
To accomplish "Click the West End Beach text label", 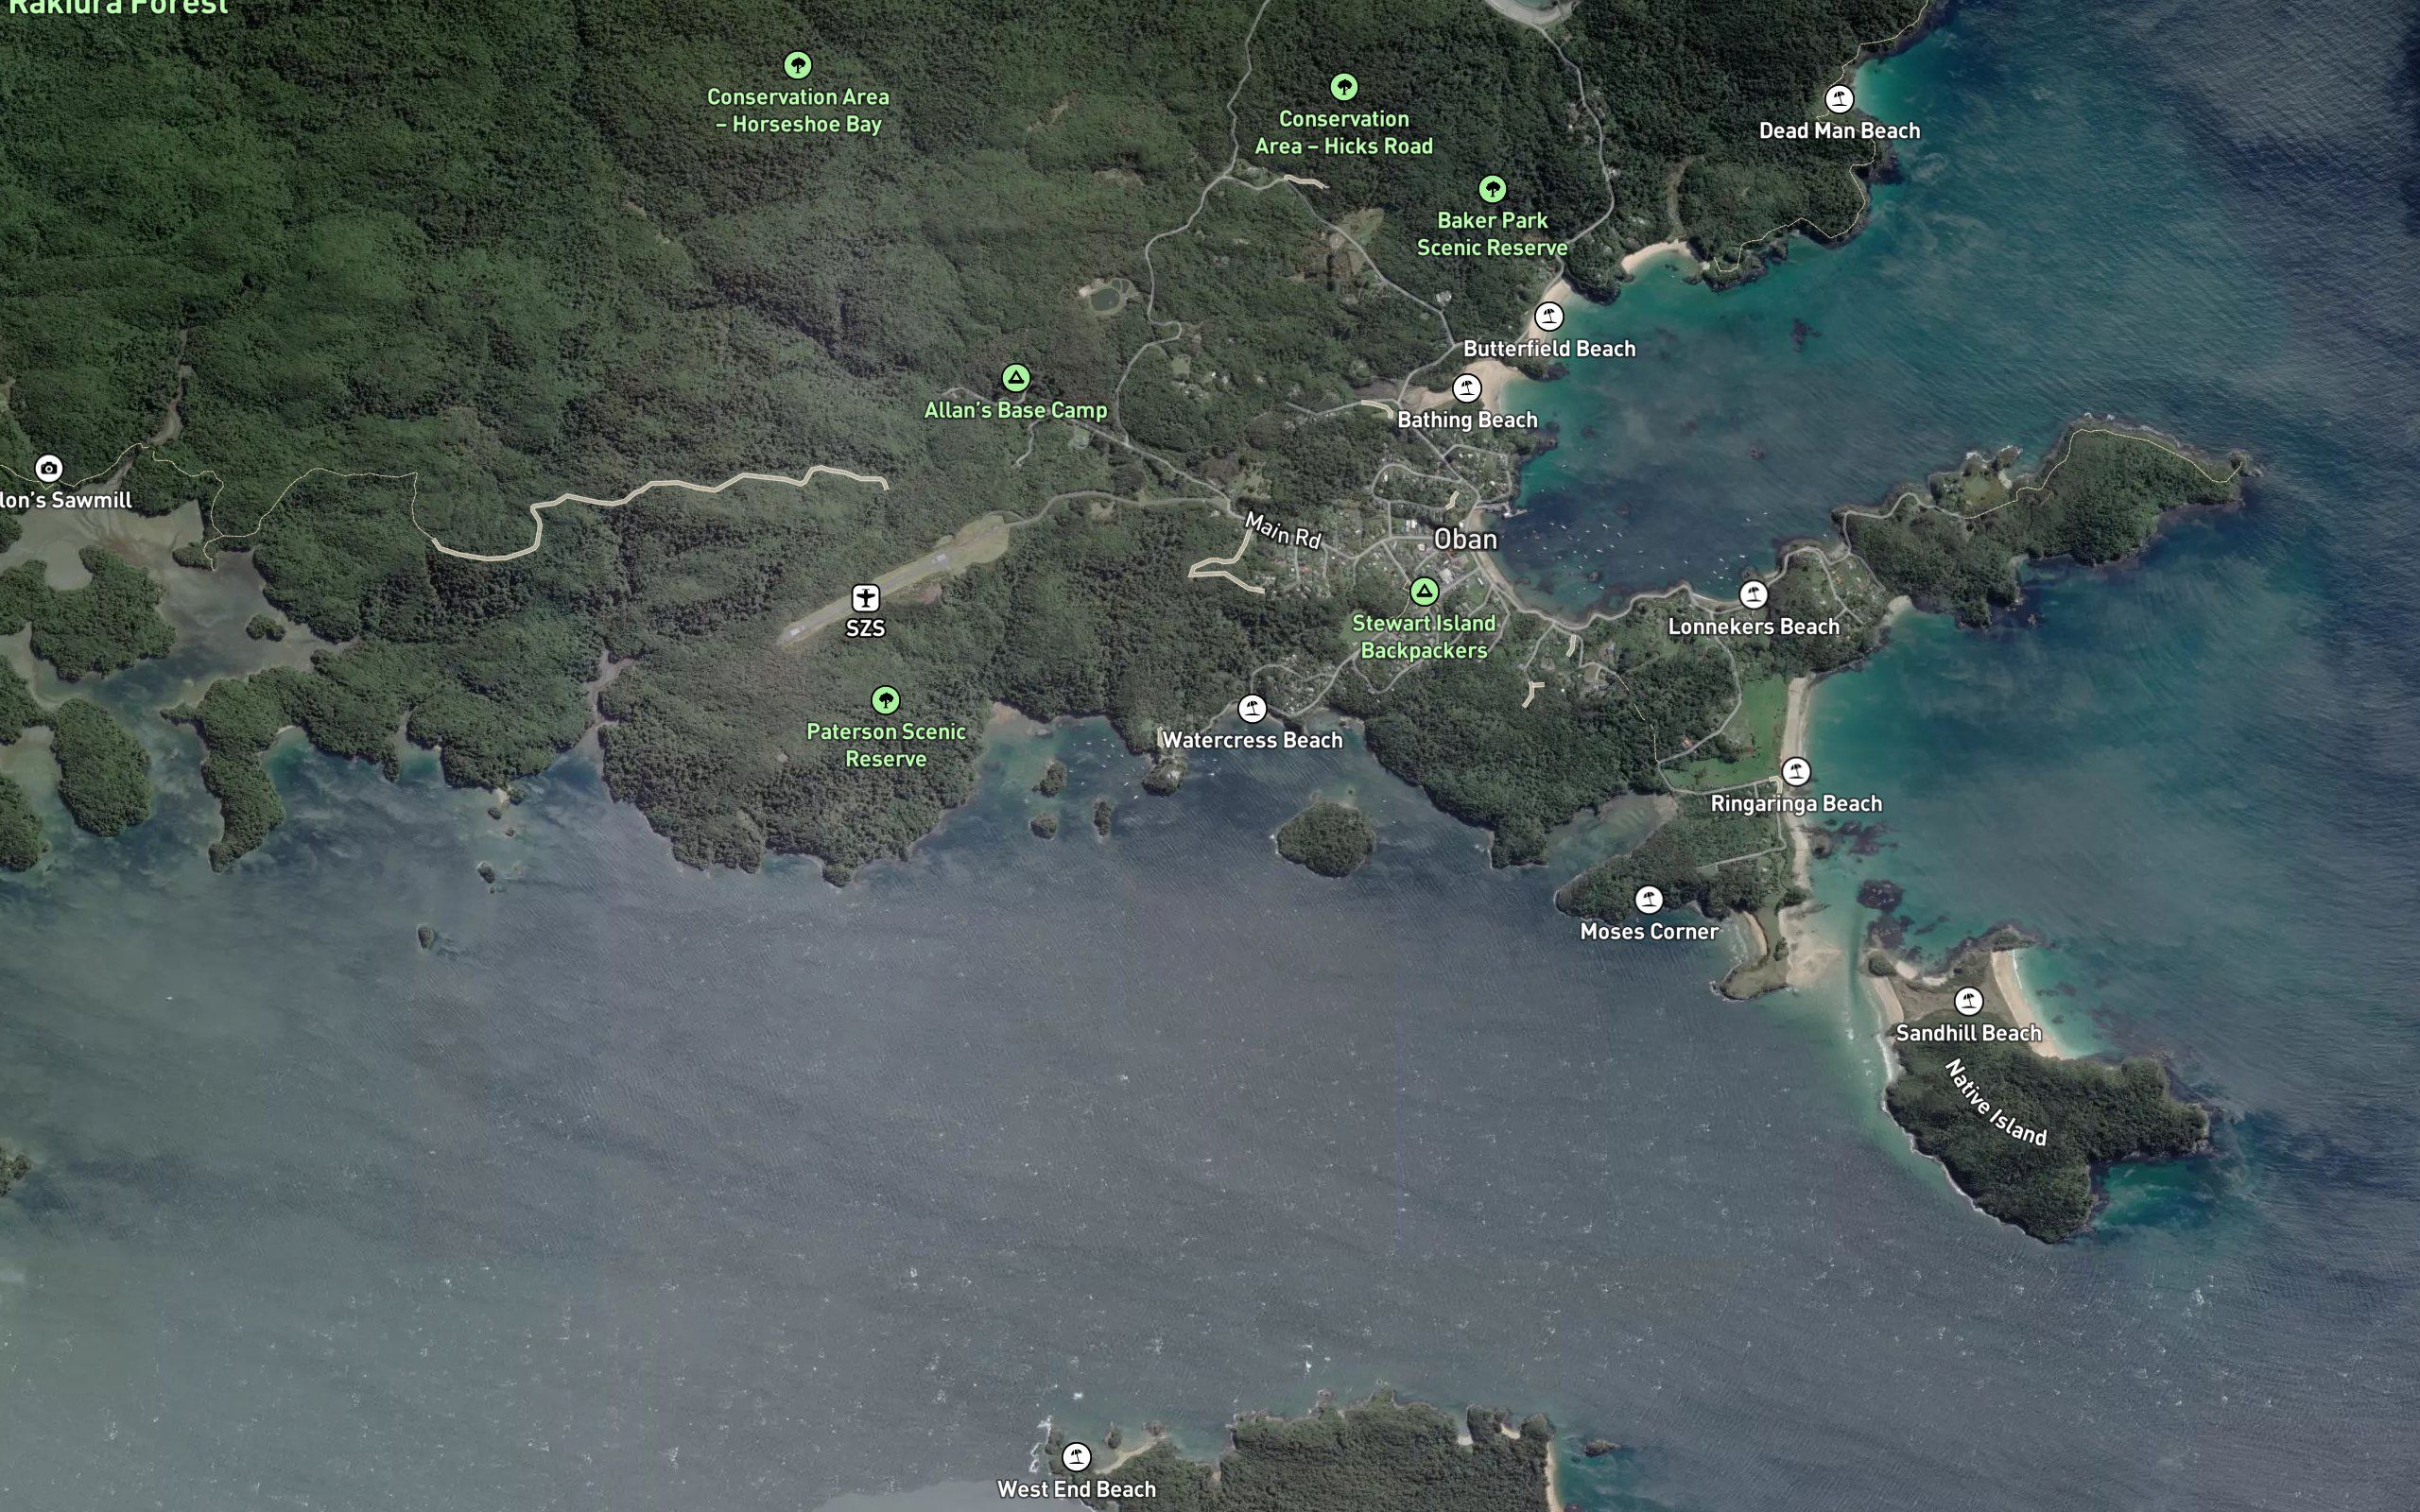I will 1076,1489.
